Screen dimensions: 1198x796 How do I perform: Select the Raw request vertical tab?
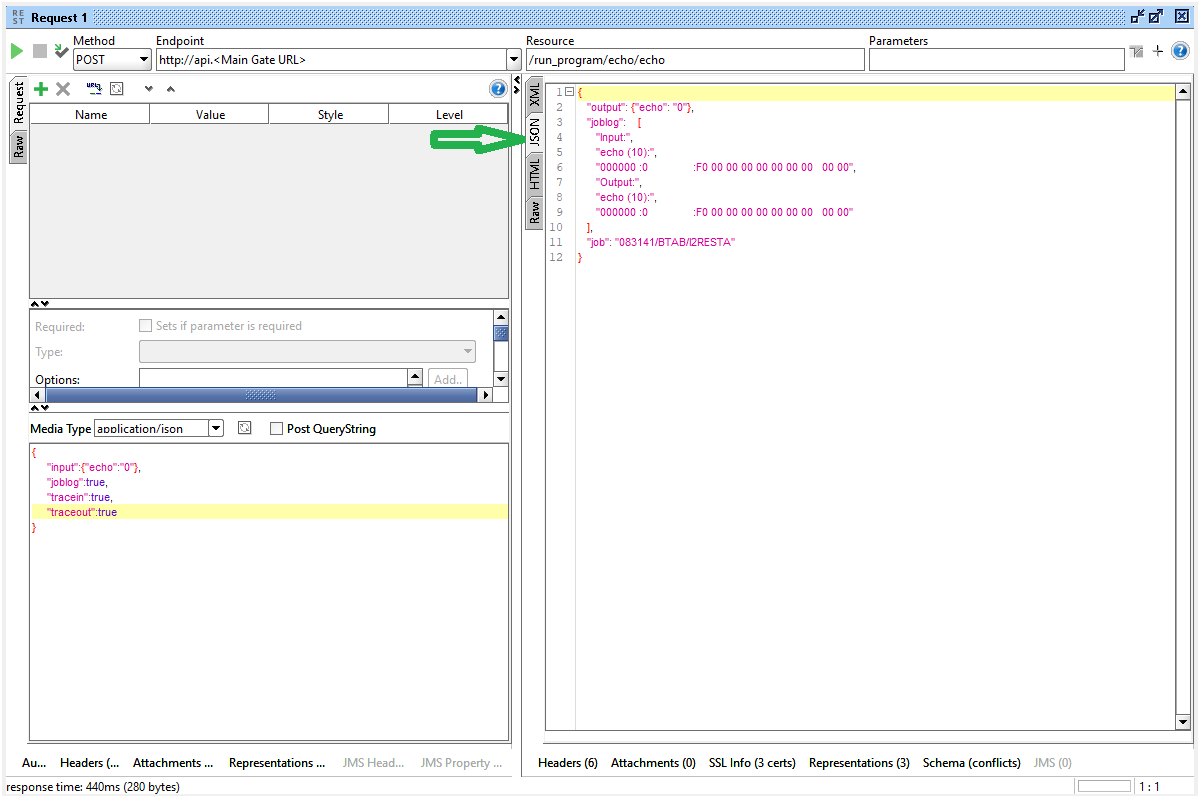click(x=19, y=147)
